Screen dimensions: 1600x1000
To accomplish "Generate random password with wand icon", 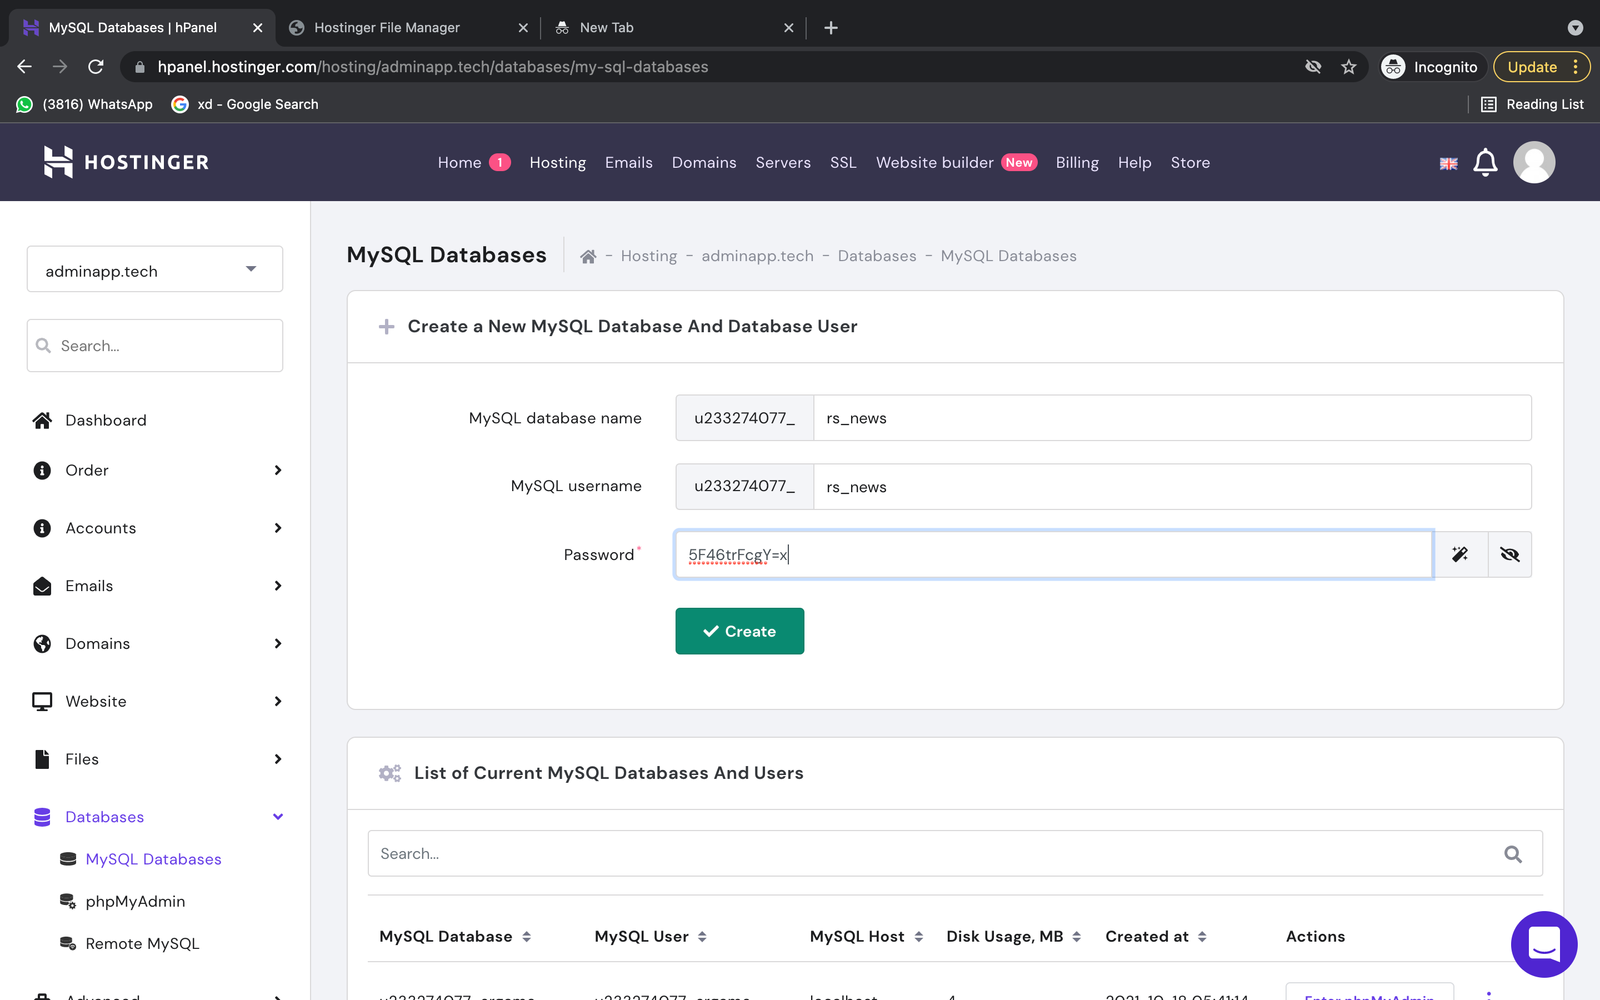I will (1460, 554).
